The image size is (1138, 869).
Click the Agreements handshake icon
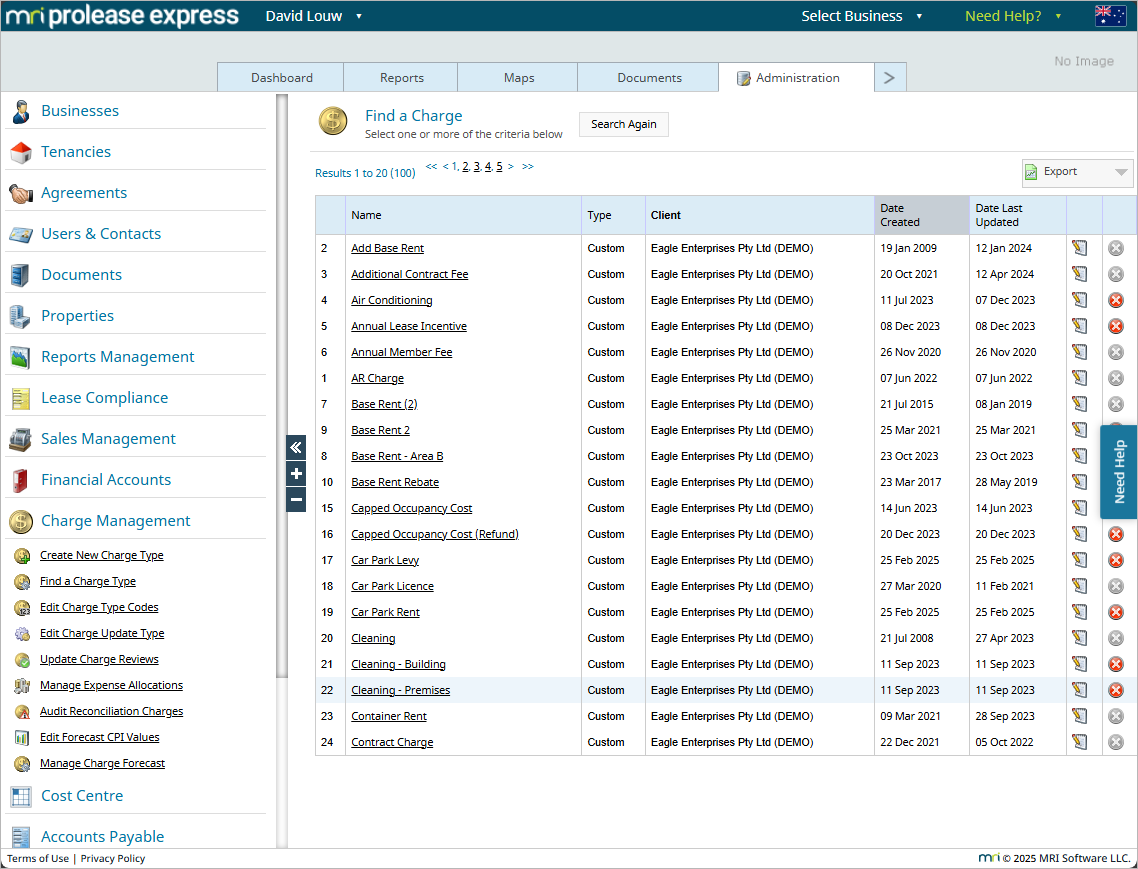tap(20, 194)
